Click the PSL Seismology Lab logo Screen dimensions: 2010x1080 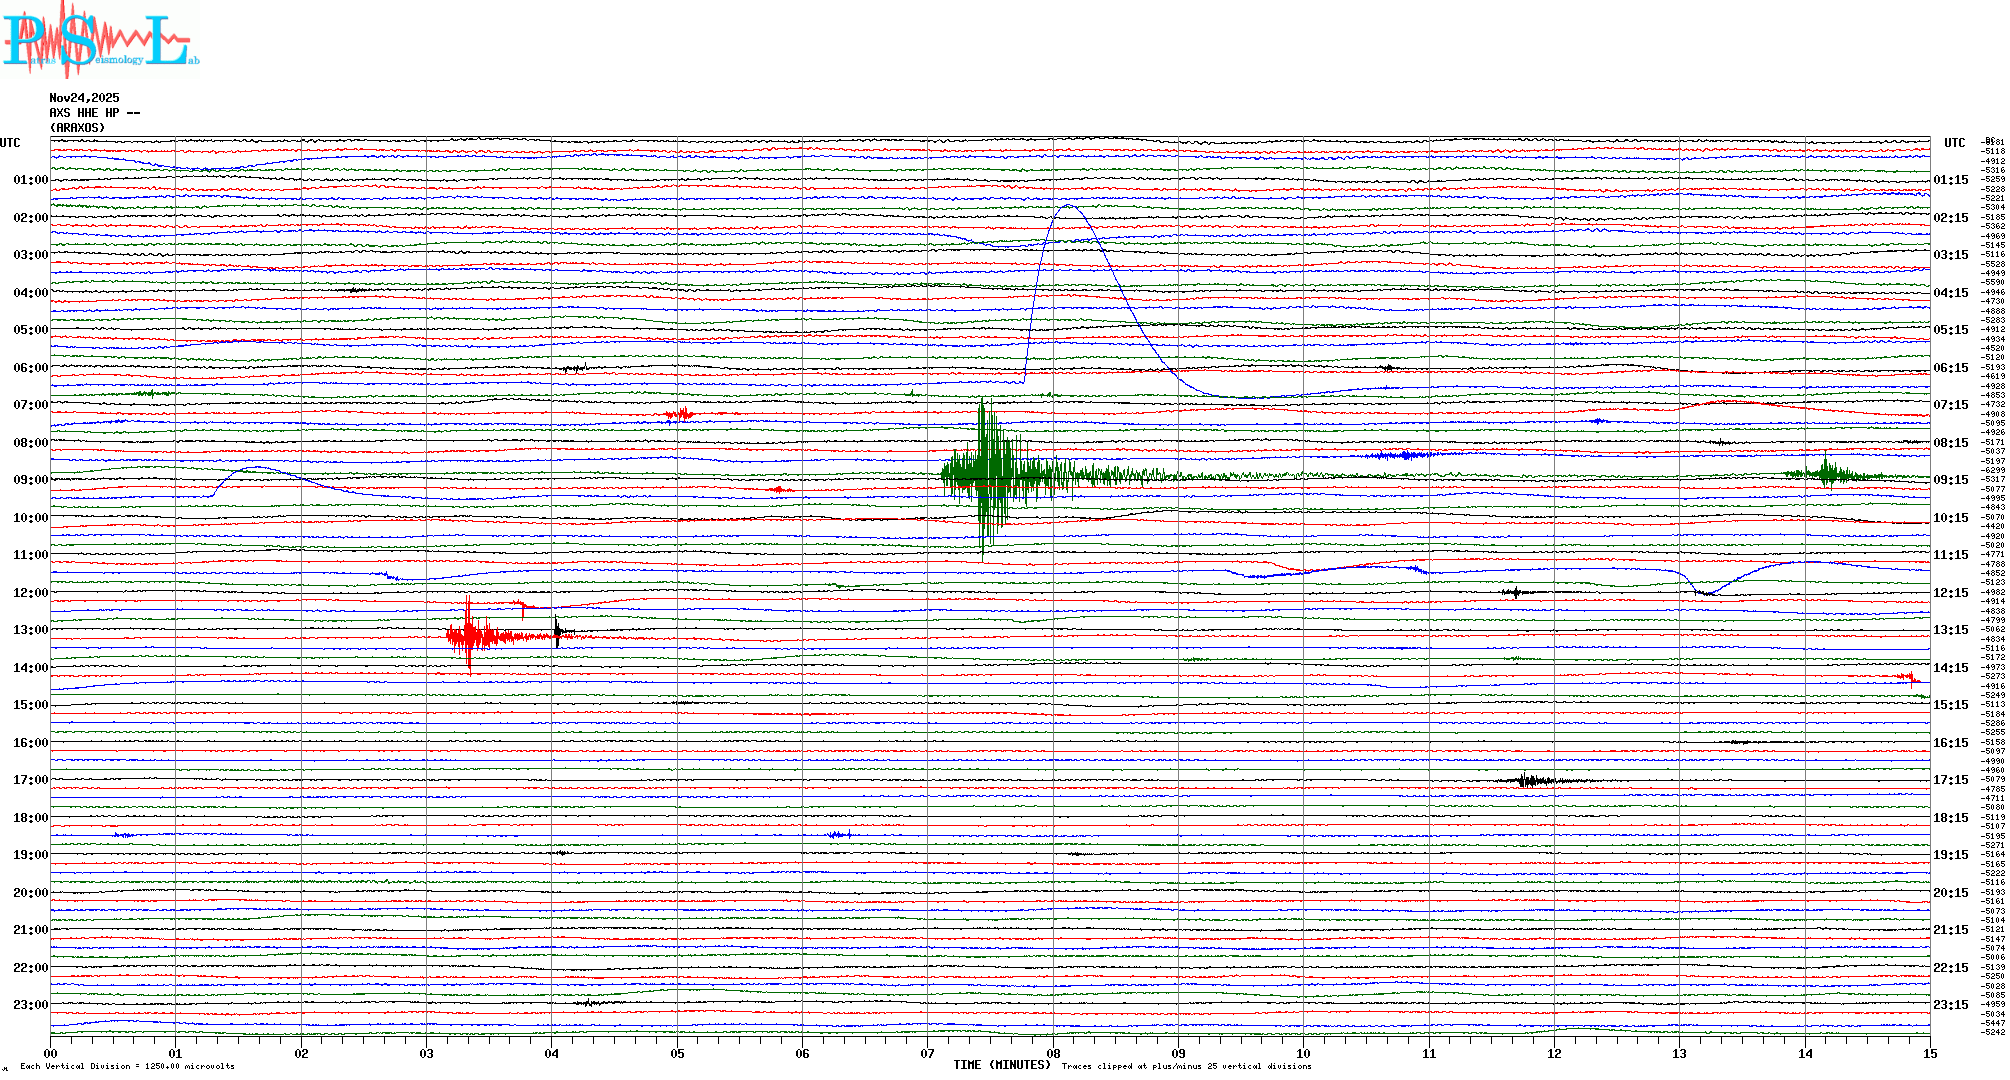point(100,40)
